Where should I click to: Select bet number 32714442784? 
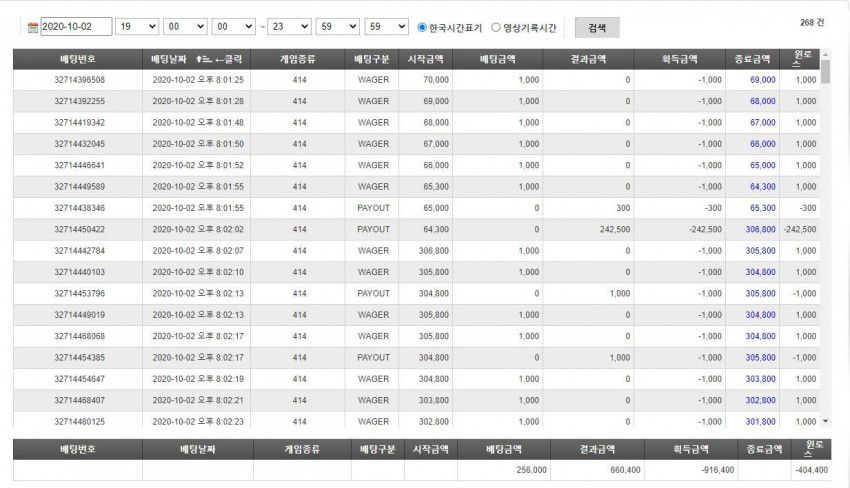80,251
